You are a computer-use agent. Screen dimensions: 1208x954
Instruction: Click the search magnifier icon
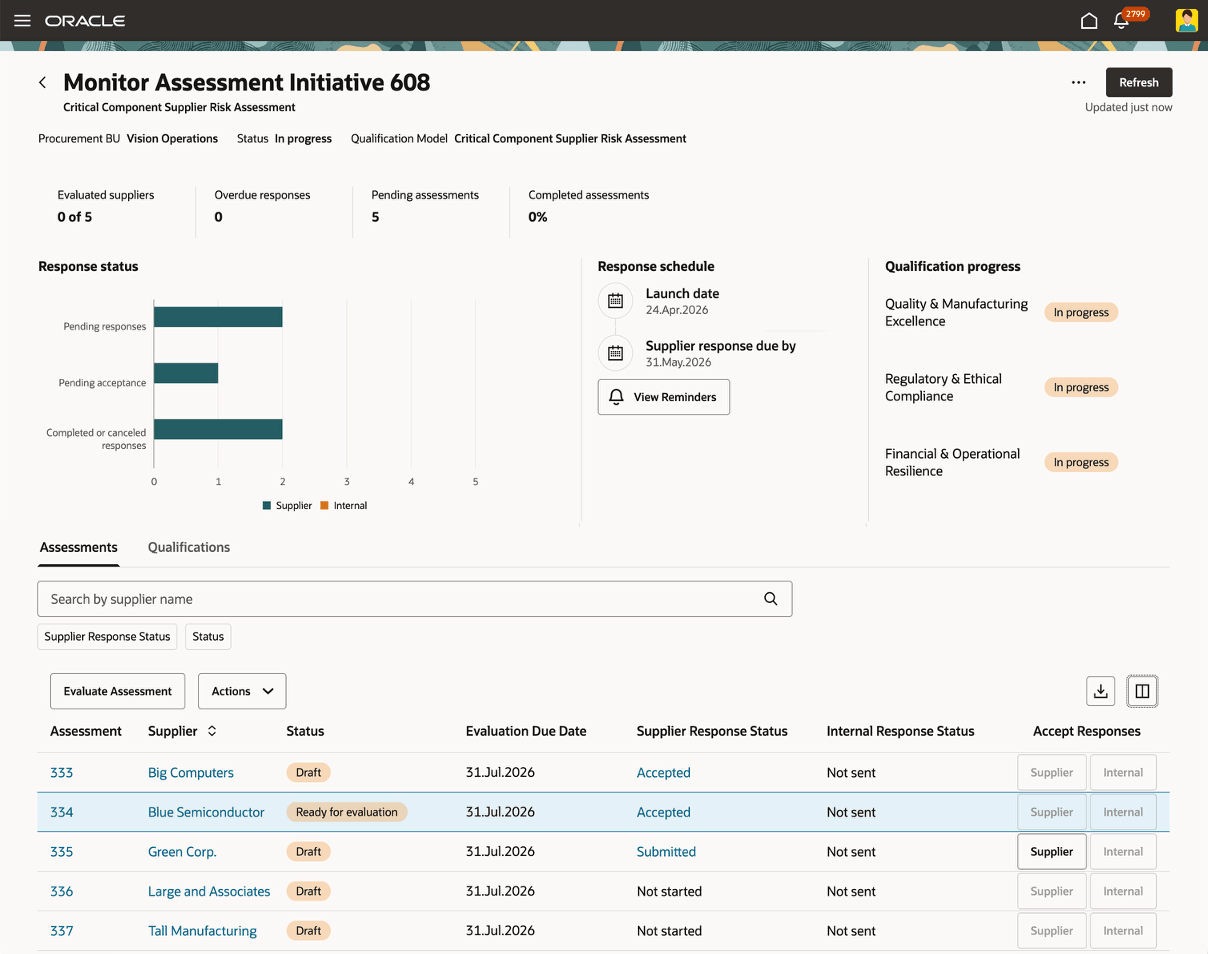click(x=770, y=599)
